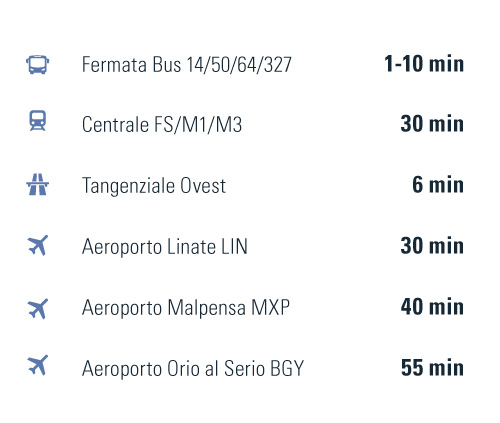Click the MXP airport code text
Viewport: 500px width, 423px height.
pyautogui.click(x=270, y=307)
